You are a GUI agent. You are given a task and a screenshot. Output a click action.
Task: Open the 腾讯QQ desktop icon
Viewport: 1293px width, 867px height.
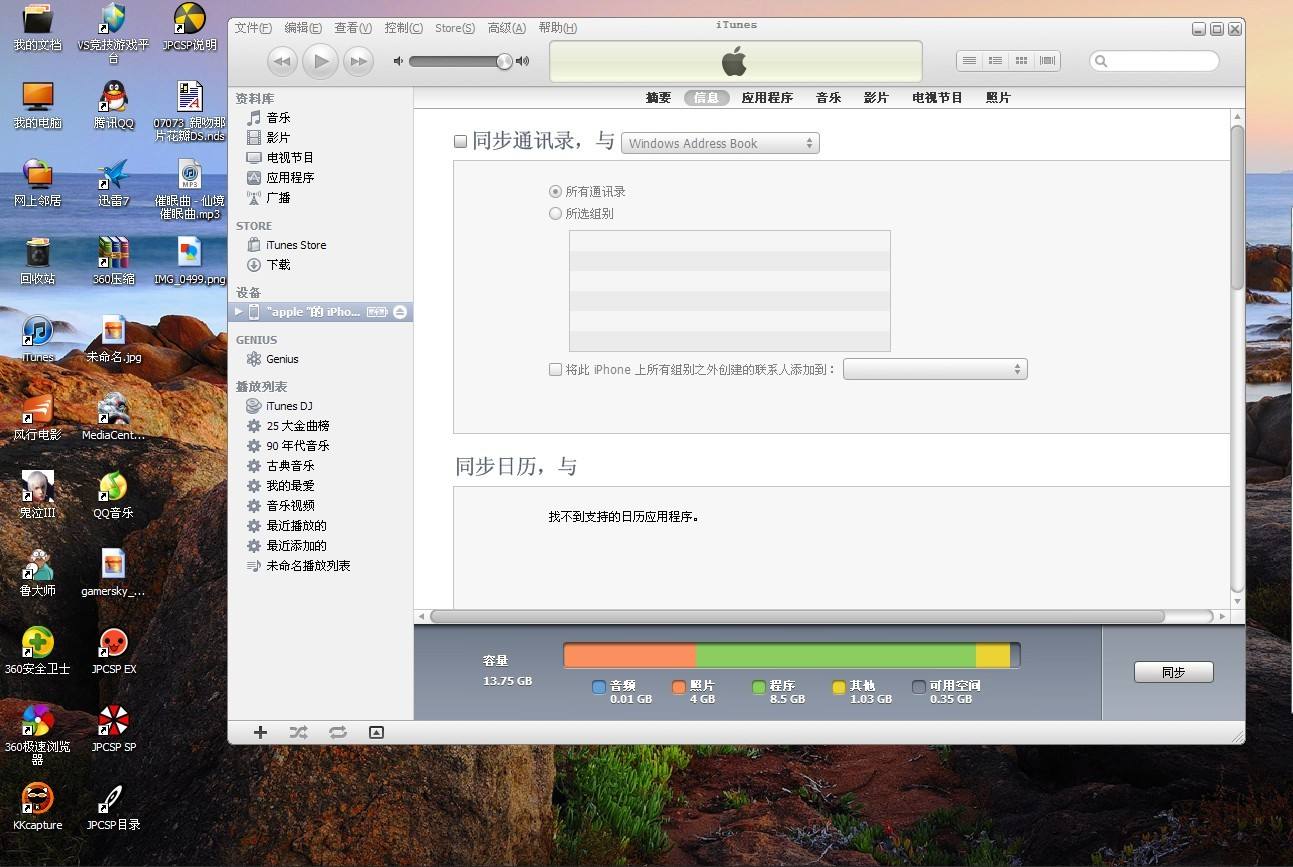point(113,105)
